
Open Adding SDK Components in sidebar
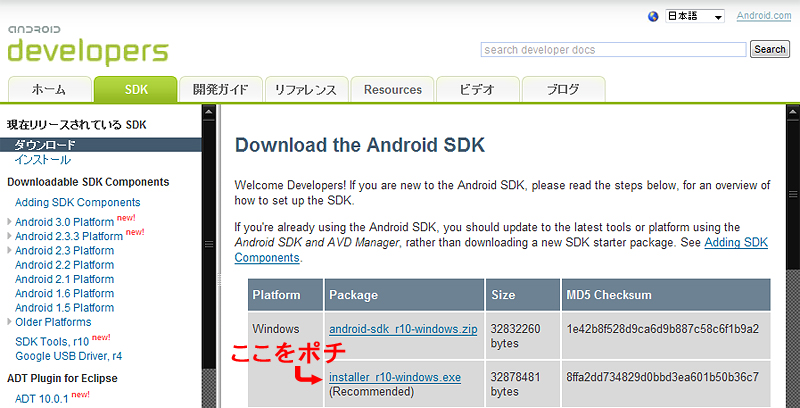(78, 202)
